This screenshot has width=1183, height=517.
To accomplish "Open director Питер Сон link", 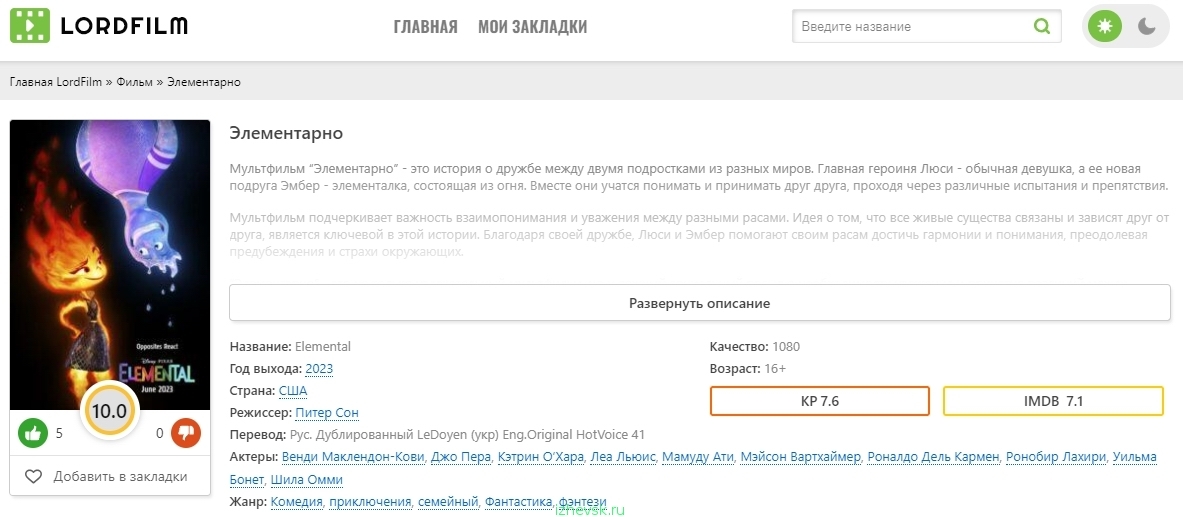I will coord(327,413).
